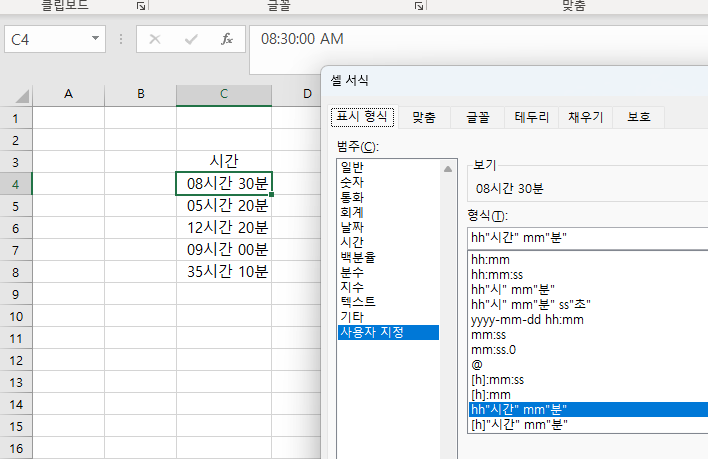Open the 클립보드 group dialog launcher
This screenshot has width=708, height=459.
point(141,6)
